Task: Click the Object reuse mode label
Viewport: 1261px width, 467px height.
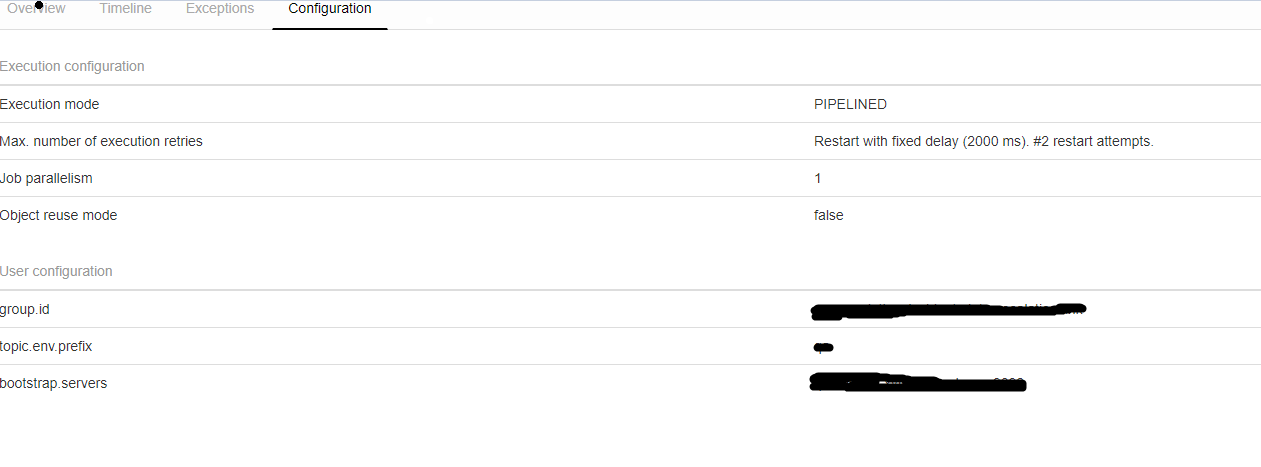Action: point(58,215)
